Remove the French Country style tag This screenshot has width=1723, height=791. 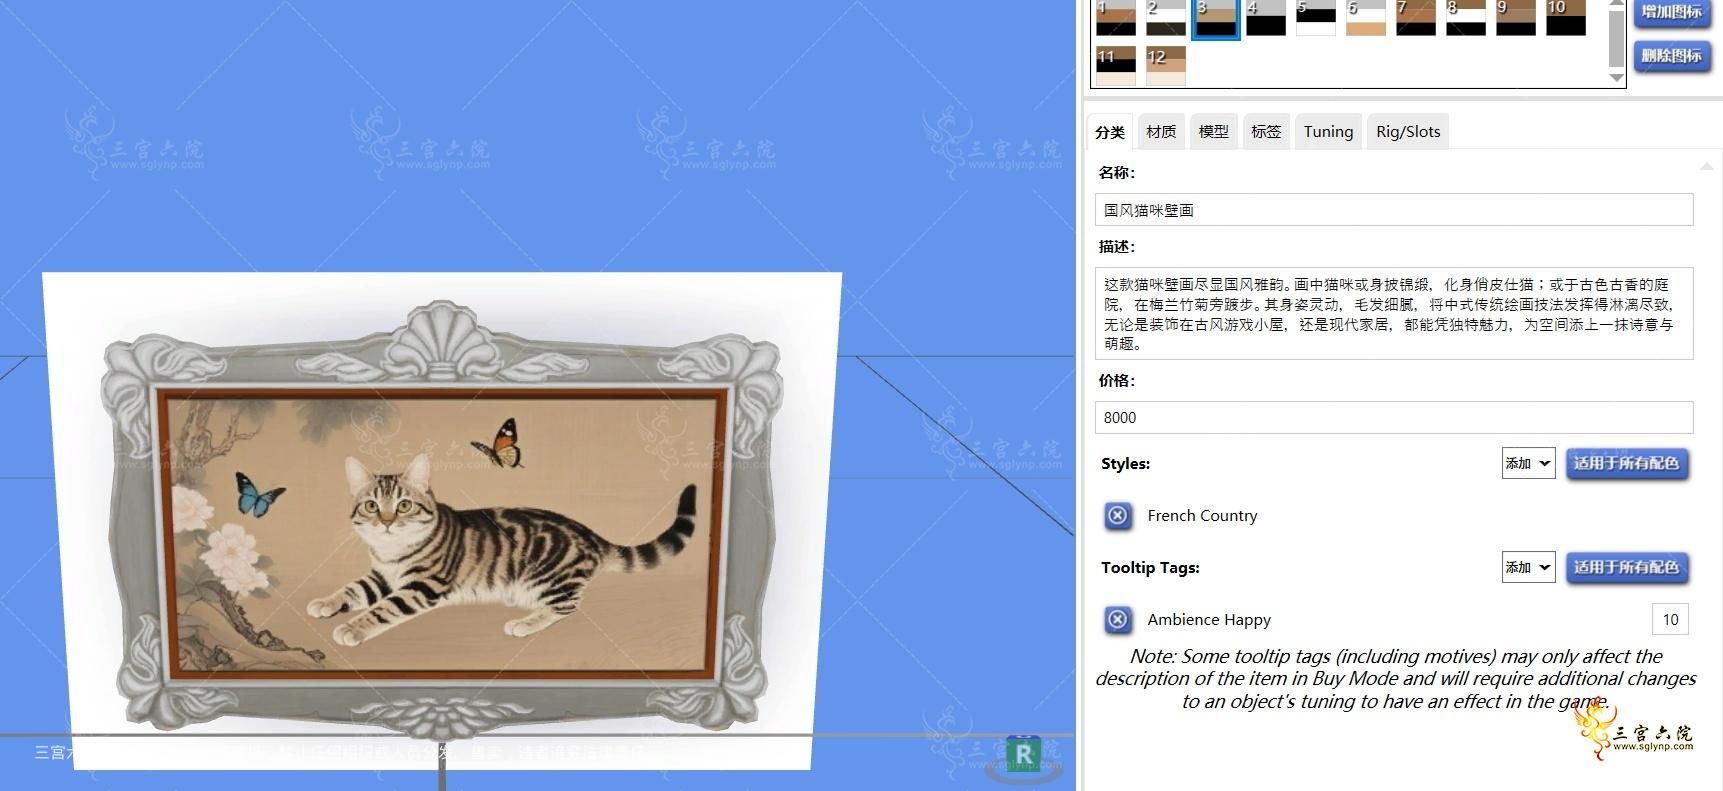tap(1117, 516)
